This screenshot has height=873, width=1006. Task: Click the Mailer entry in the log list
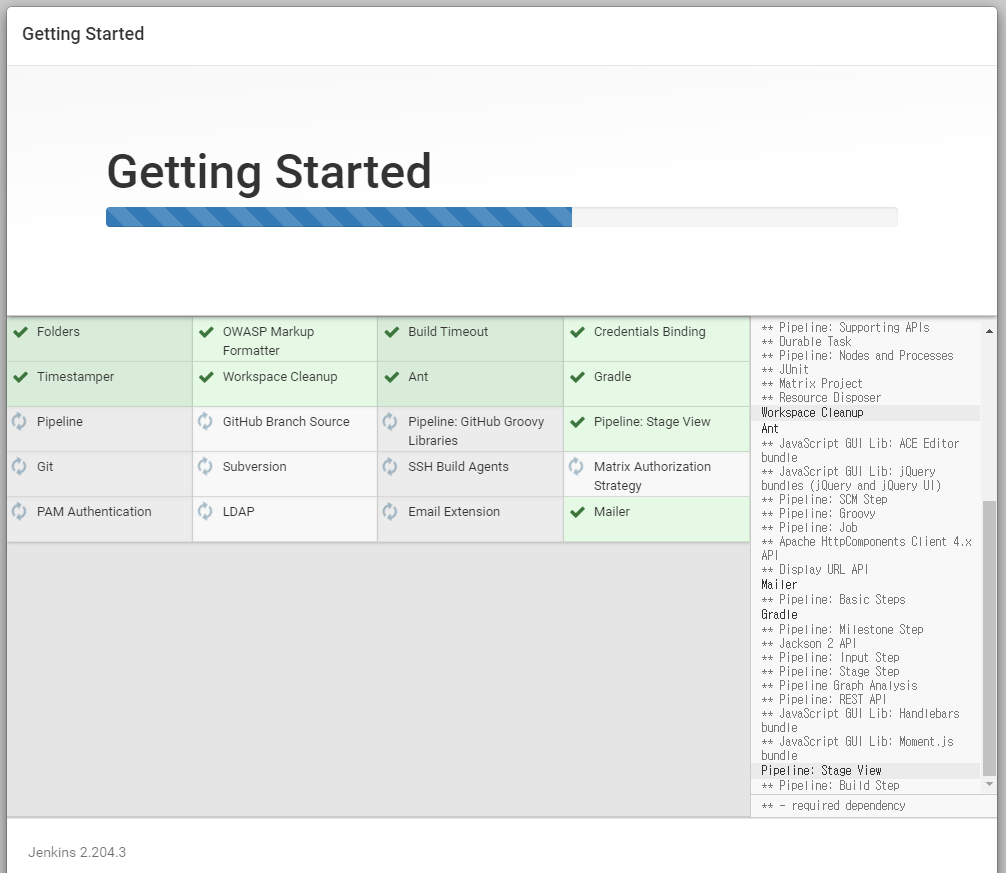780,584
